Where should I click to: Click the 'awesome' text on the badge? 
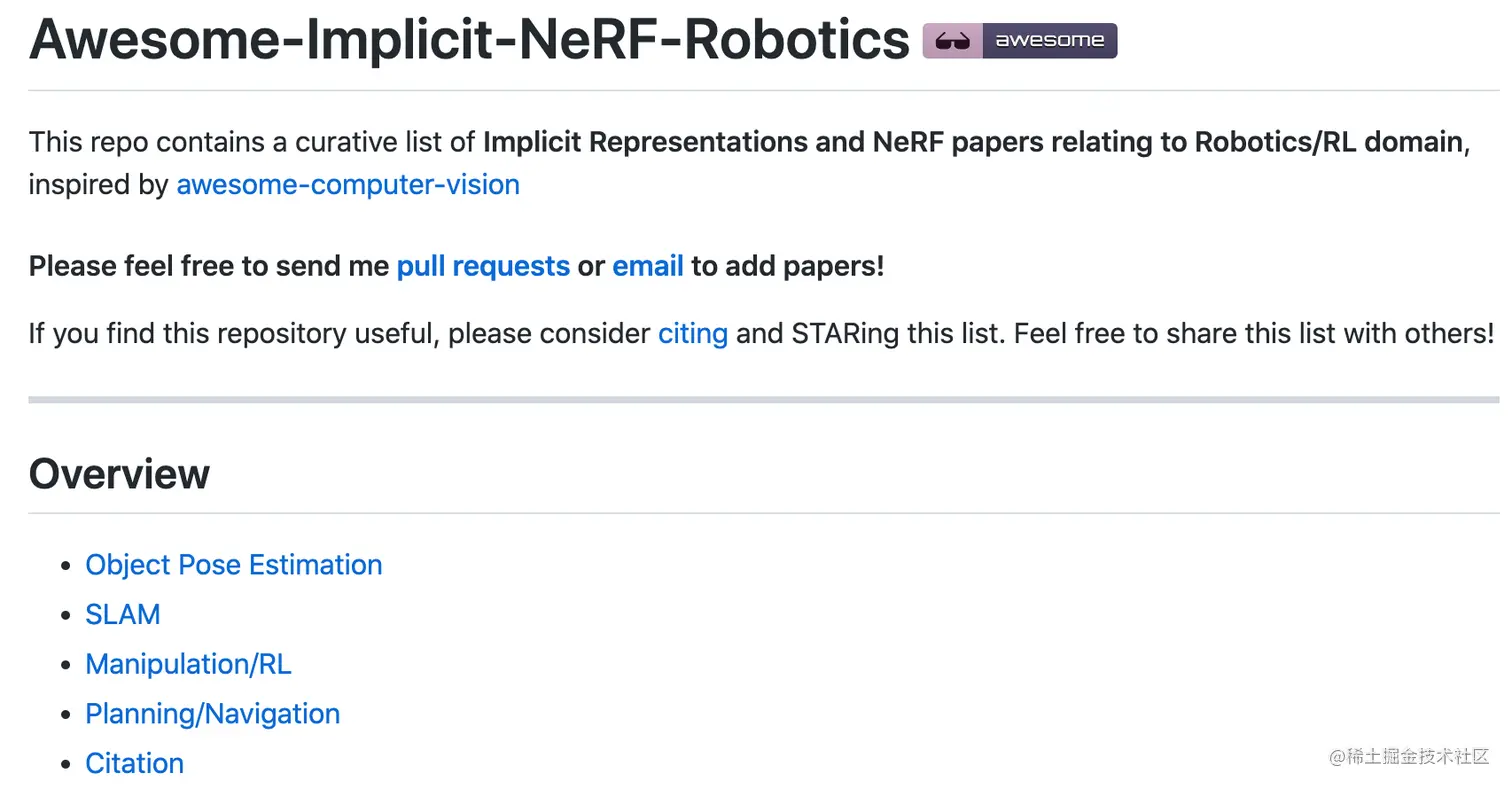(1049, 41)
